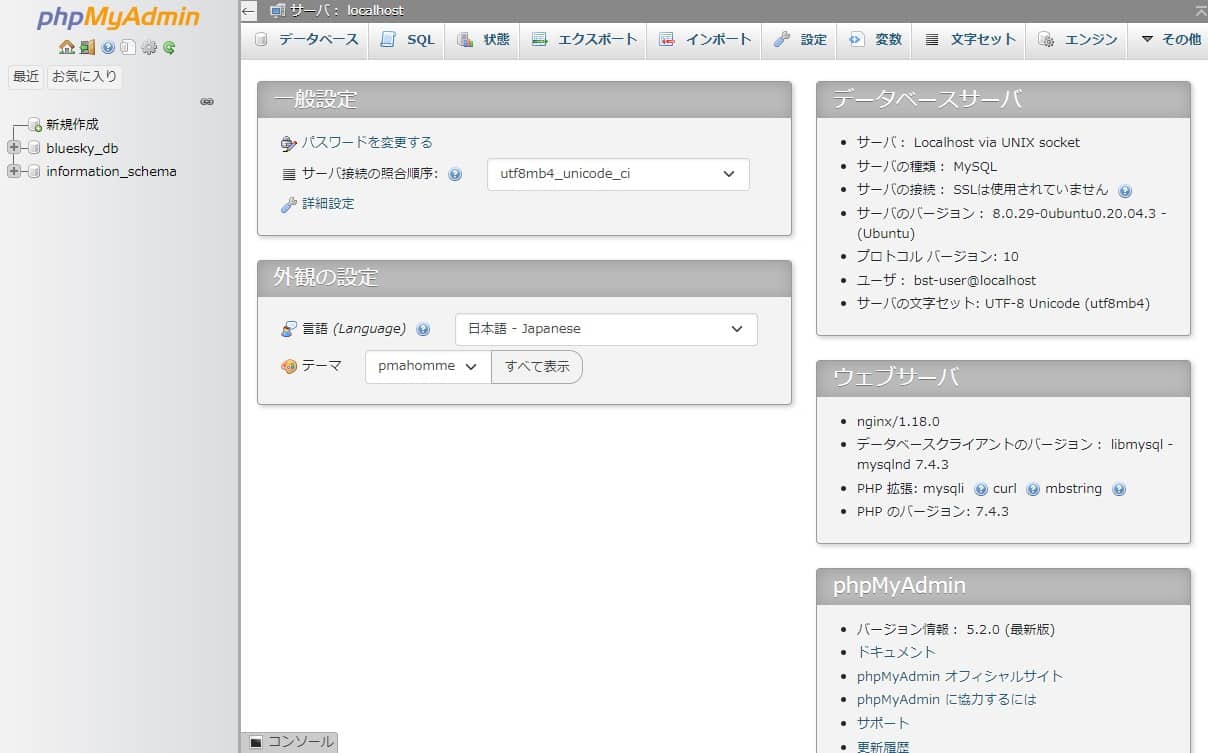This screenshot has width=1208, height=753.
Task: Click the PHP のバージョン: 7.4.3 text
Action: [x=933, y=512]
